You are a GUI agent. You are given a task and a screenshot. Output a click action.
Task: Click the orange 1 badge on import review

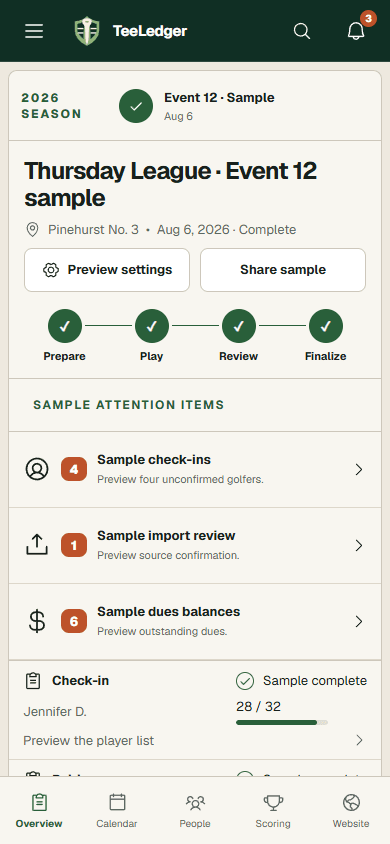click(x=74, y=545)
